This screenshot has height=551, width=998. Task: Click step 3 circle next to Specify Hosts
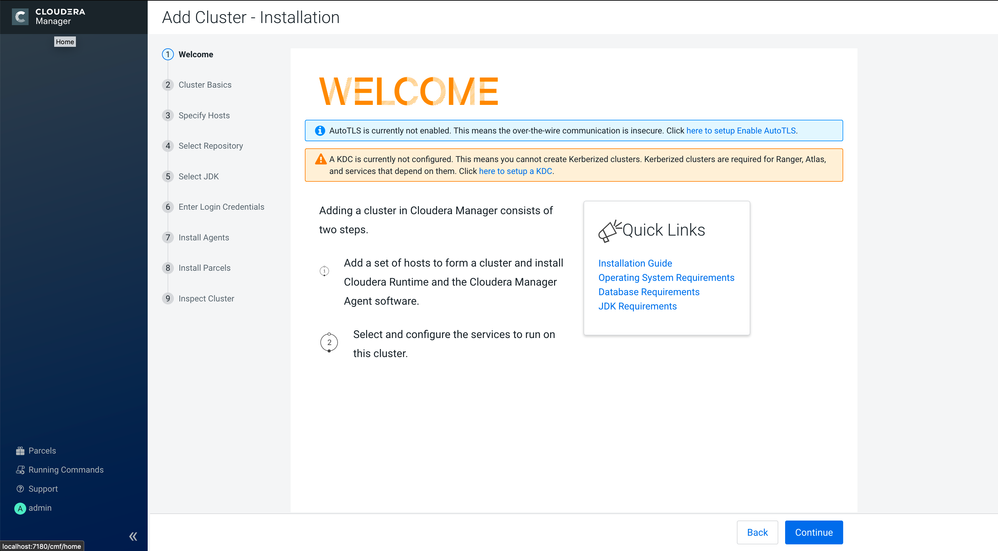pos(168,115)
